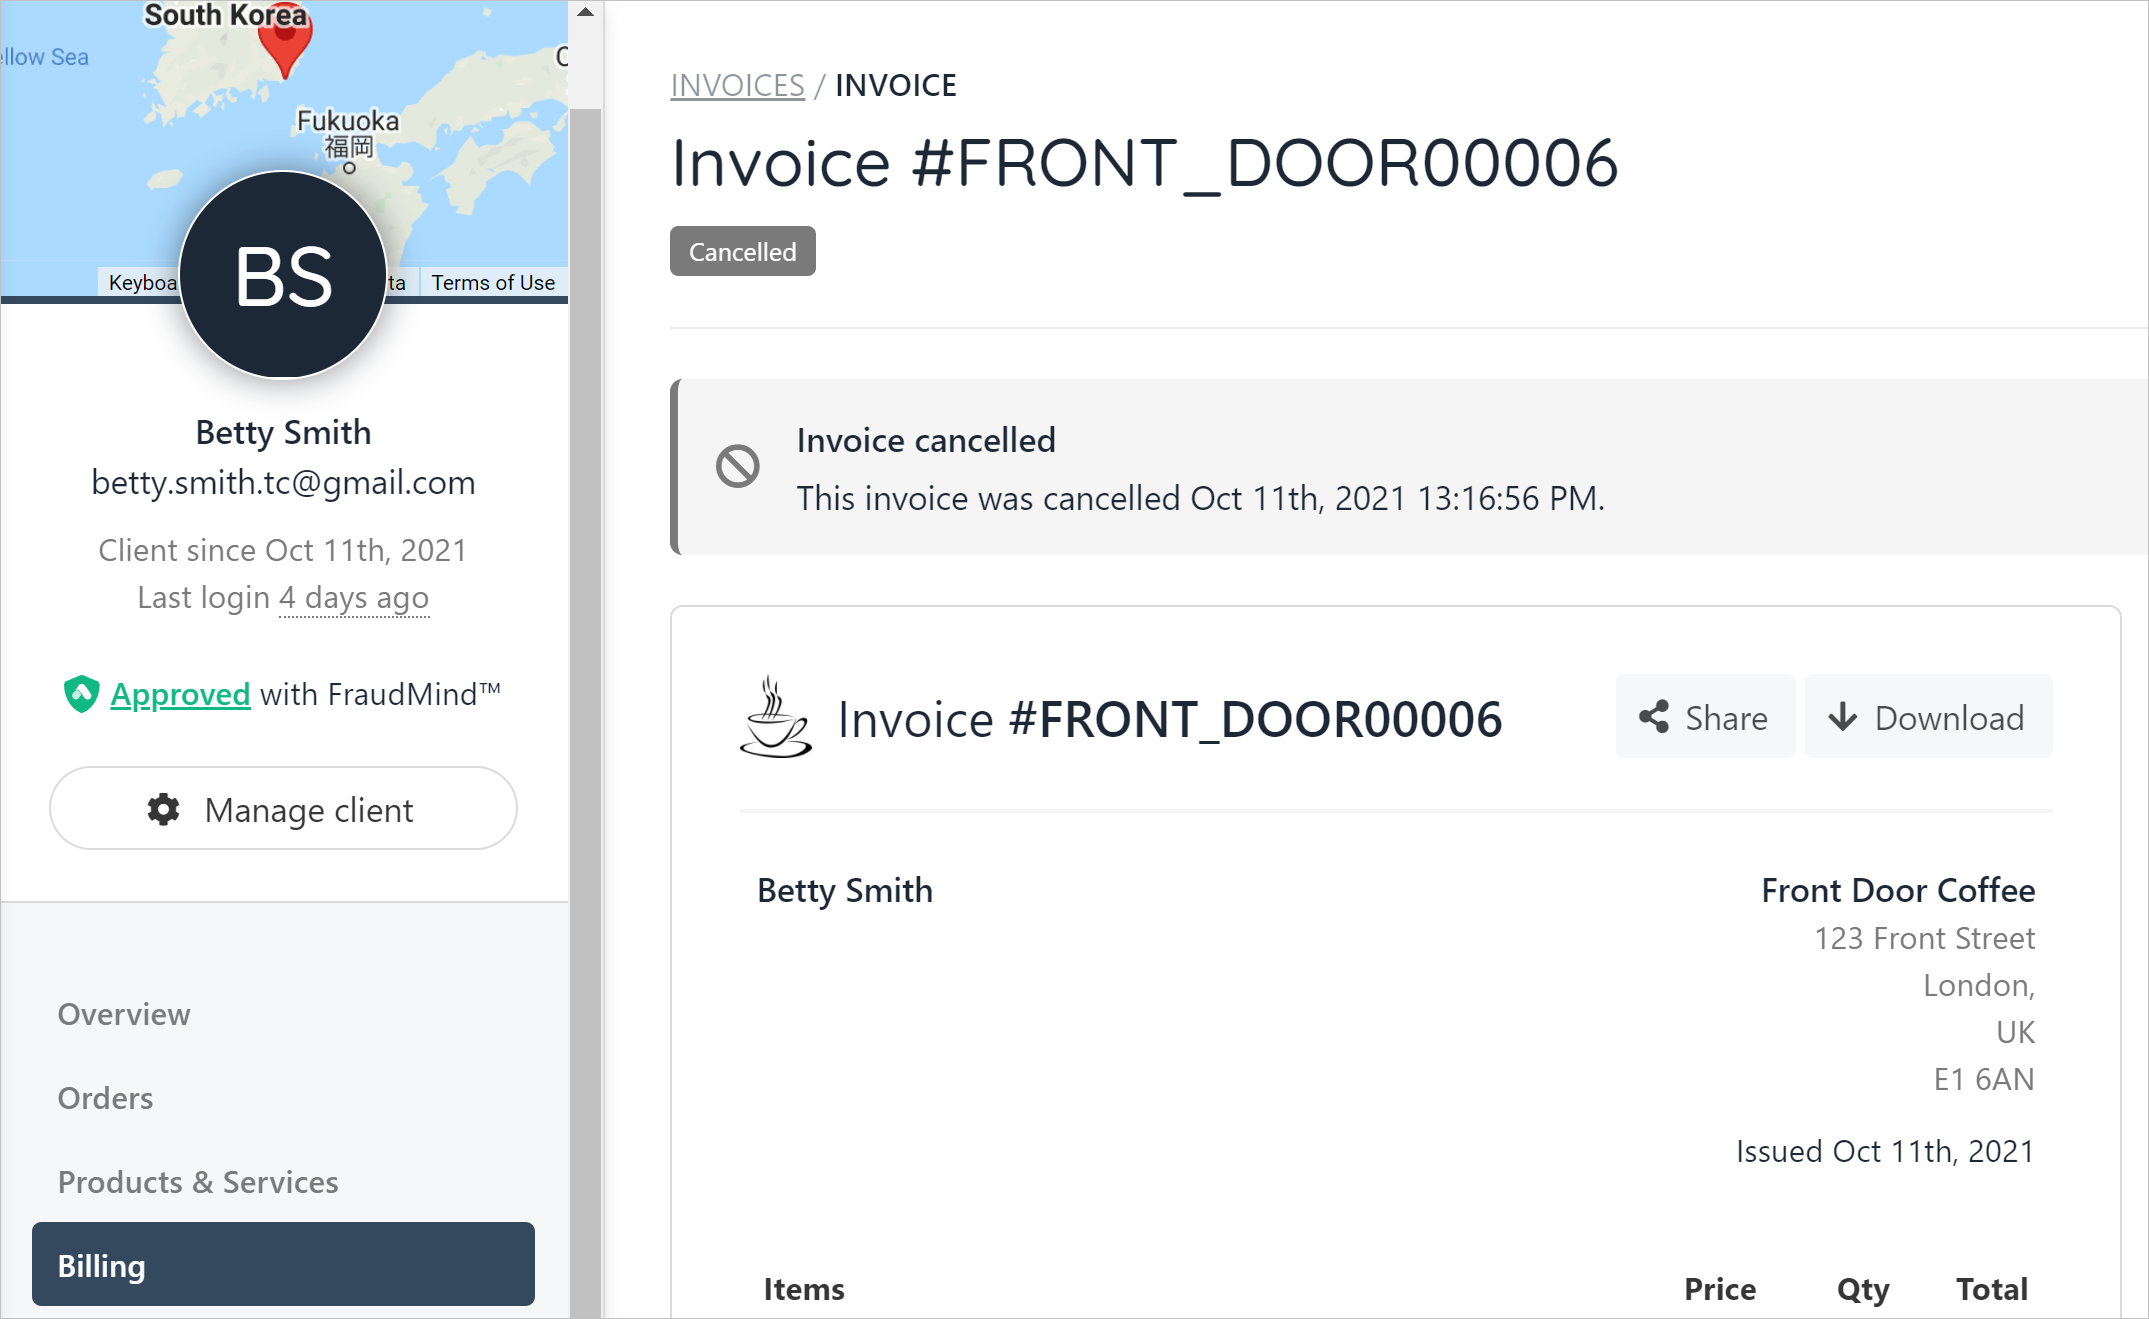
Task: Open Products & Services section
Action: pos(198,1182)
